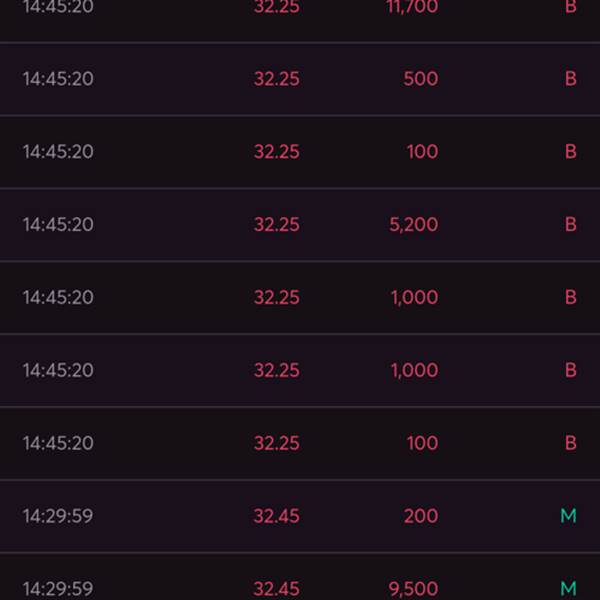The height and width of the screenshot is (600, 600).
Task: Click timestamp 14:45:20 in the 5,200-volume row
Action: [x=58, y=225]
